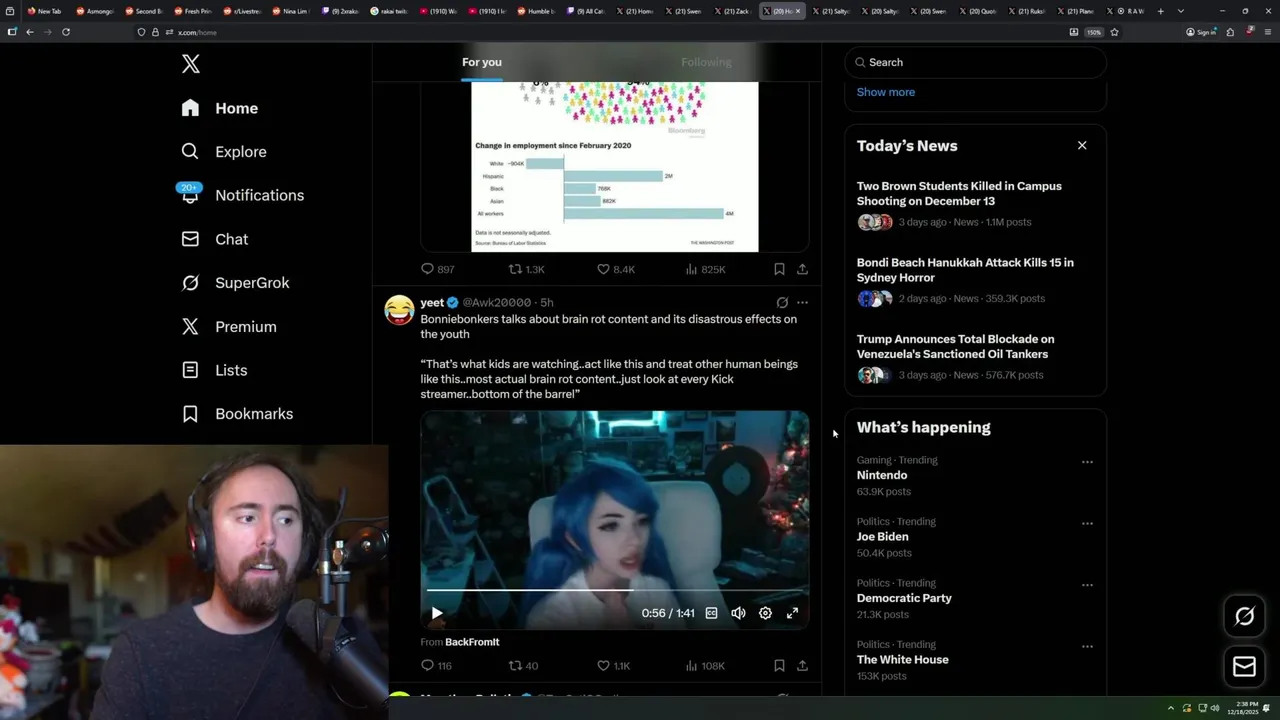Seek using the video progress bar
Image resolution: width=1280 pixels, height=720 pixels.
(x=615, y=591)
